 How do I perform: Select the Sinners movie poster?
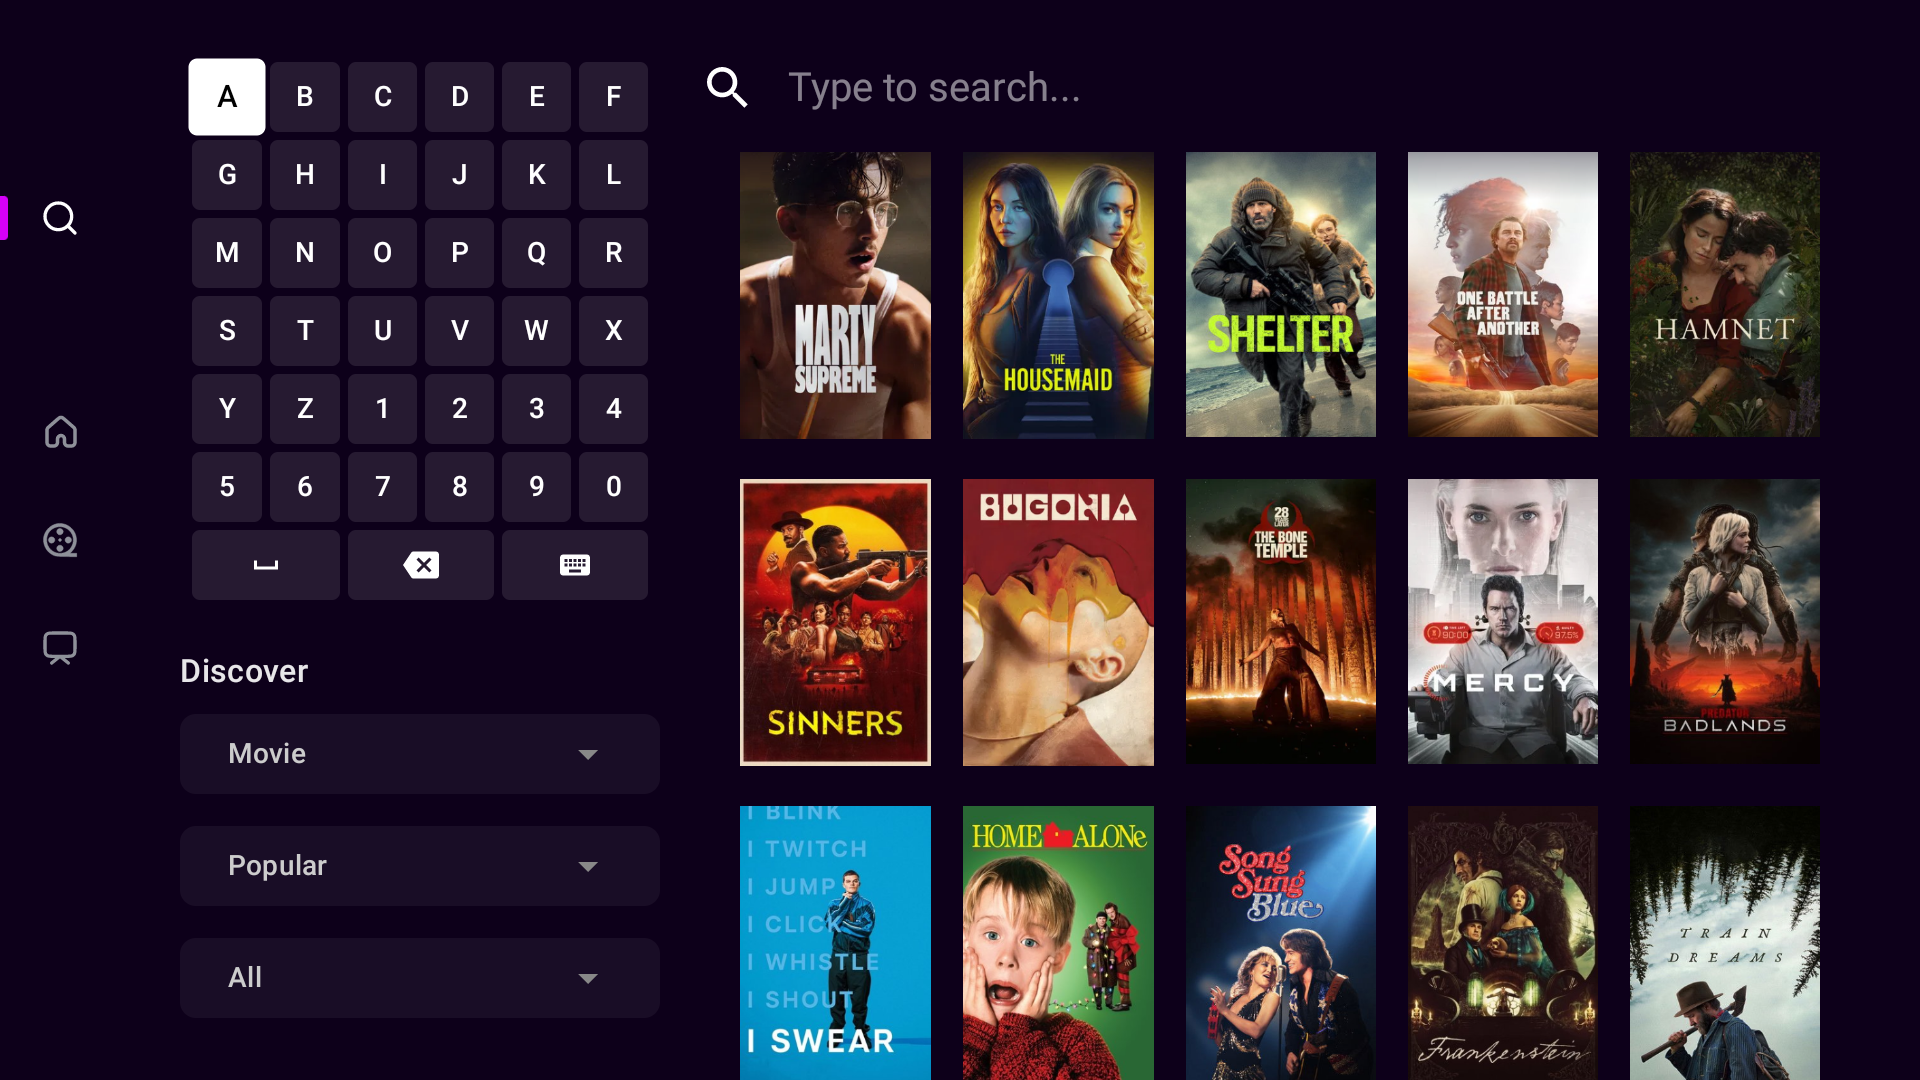pos(835,621)
